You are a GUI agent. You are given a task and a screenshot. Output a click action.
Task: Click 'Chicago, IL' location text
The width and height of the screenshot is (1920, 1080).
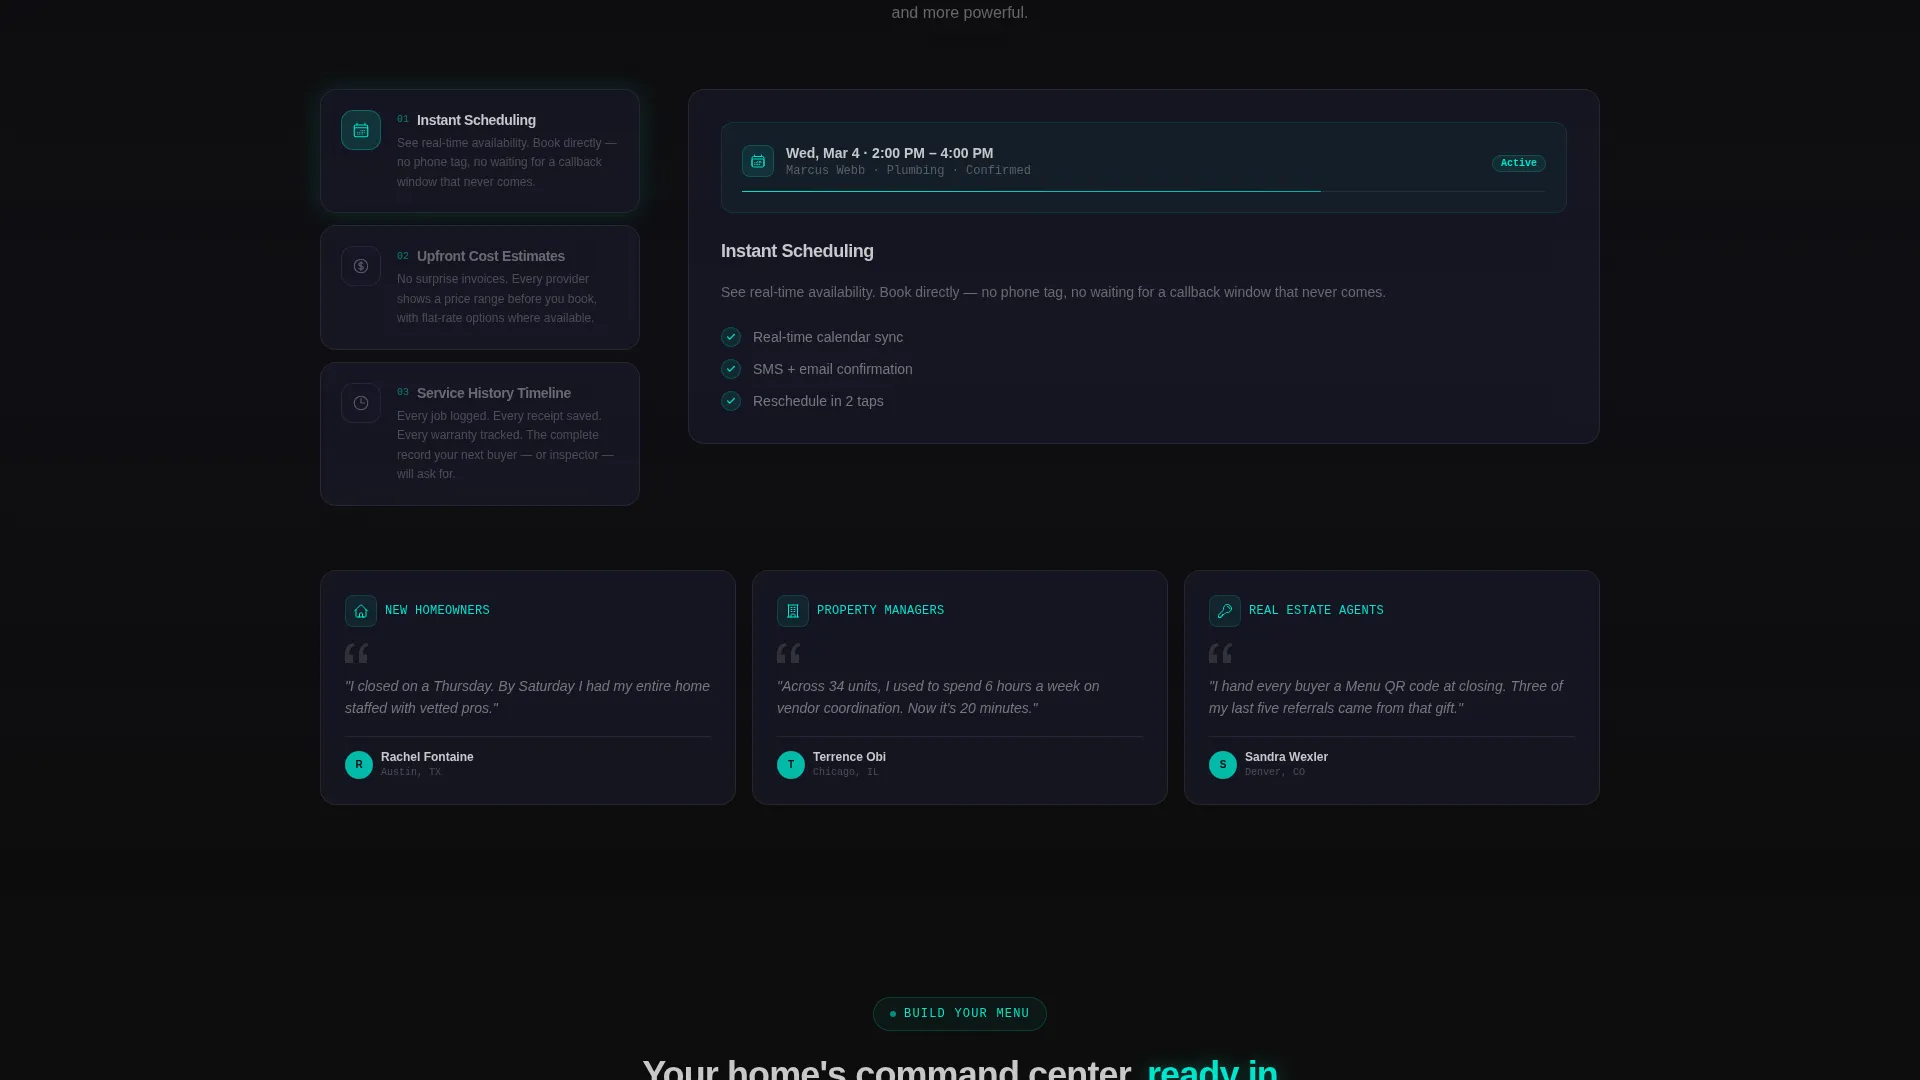[846, 772]
